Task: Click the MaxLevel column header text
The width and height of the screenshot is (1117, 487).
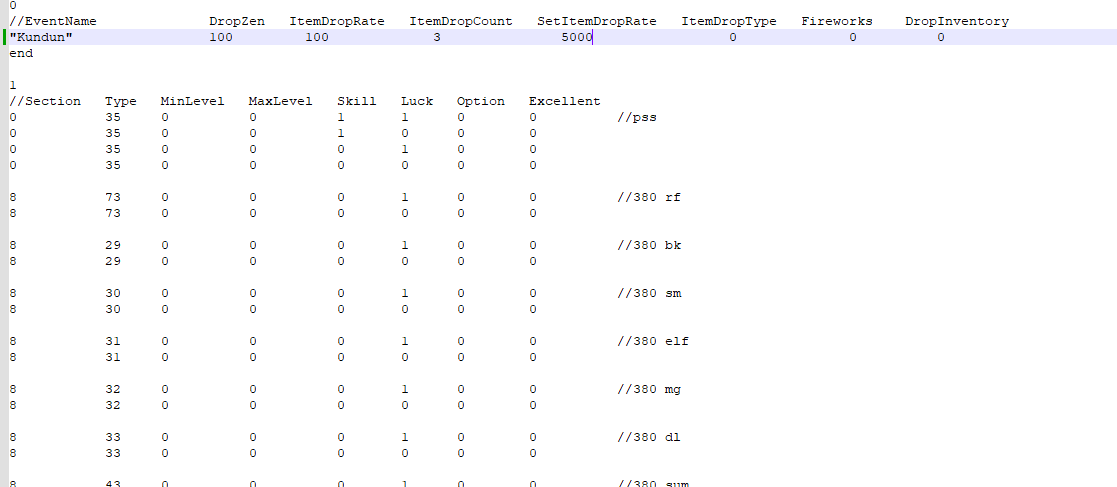Action: (281, 101)
